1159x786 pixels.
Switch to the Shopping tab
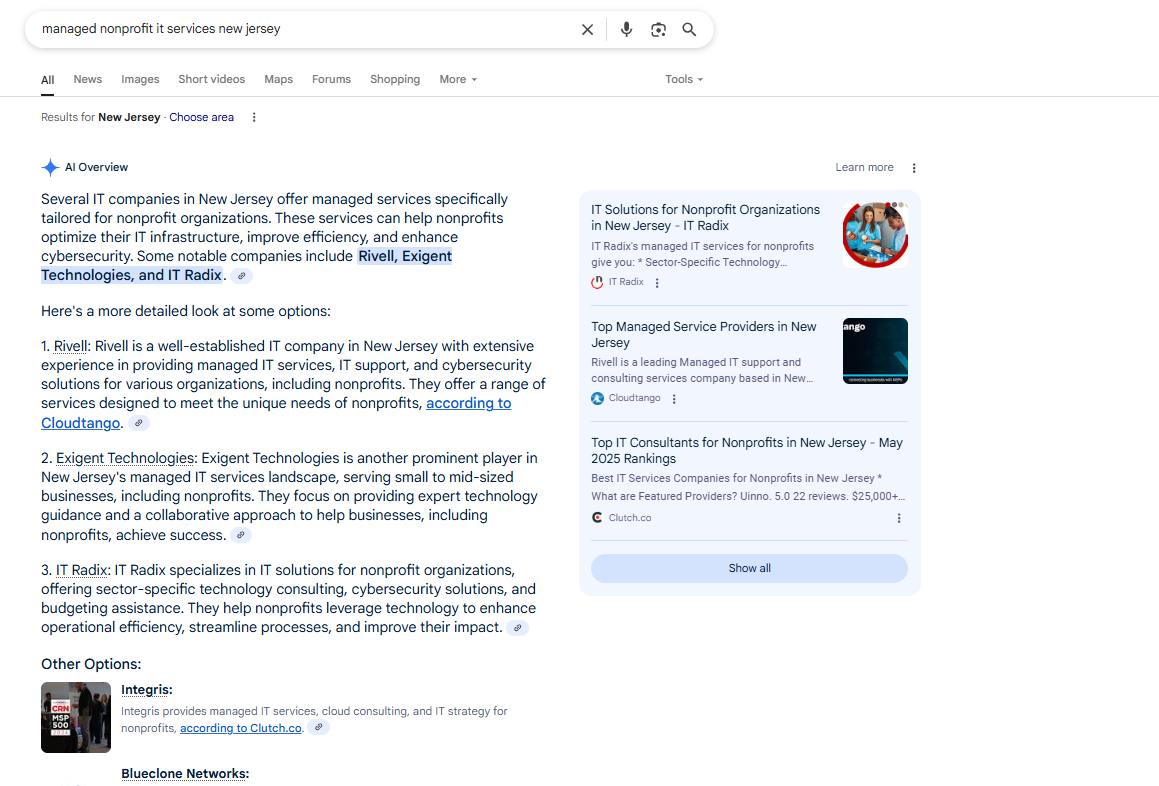click(x=395, y=79)
